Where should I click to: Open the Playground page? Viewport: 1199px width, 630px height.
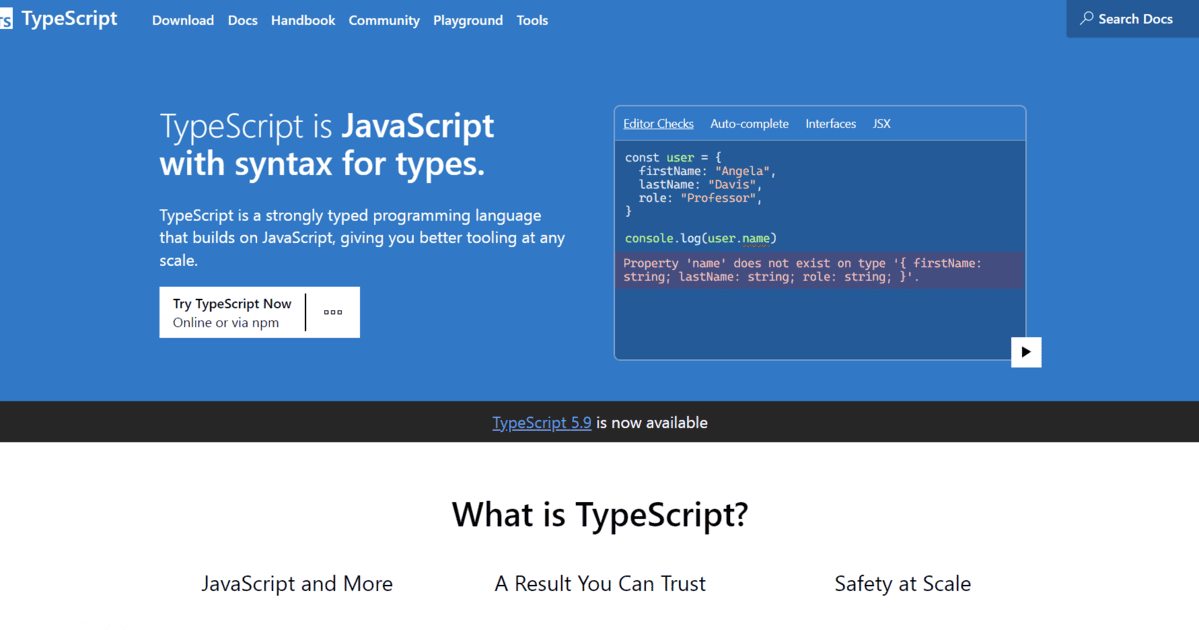click(468, 21)
